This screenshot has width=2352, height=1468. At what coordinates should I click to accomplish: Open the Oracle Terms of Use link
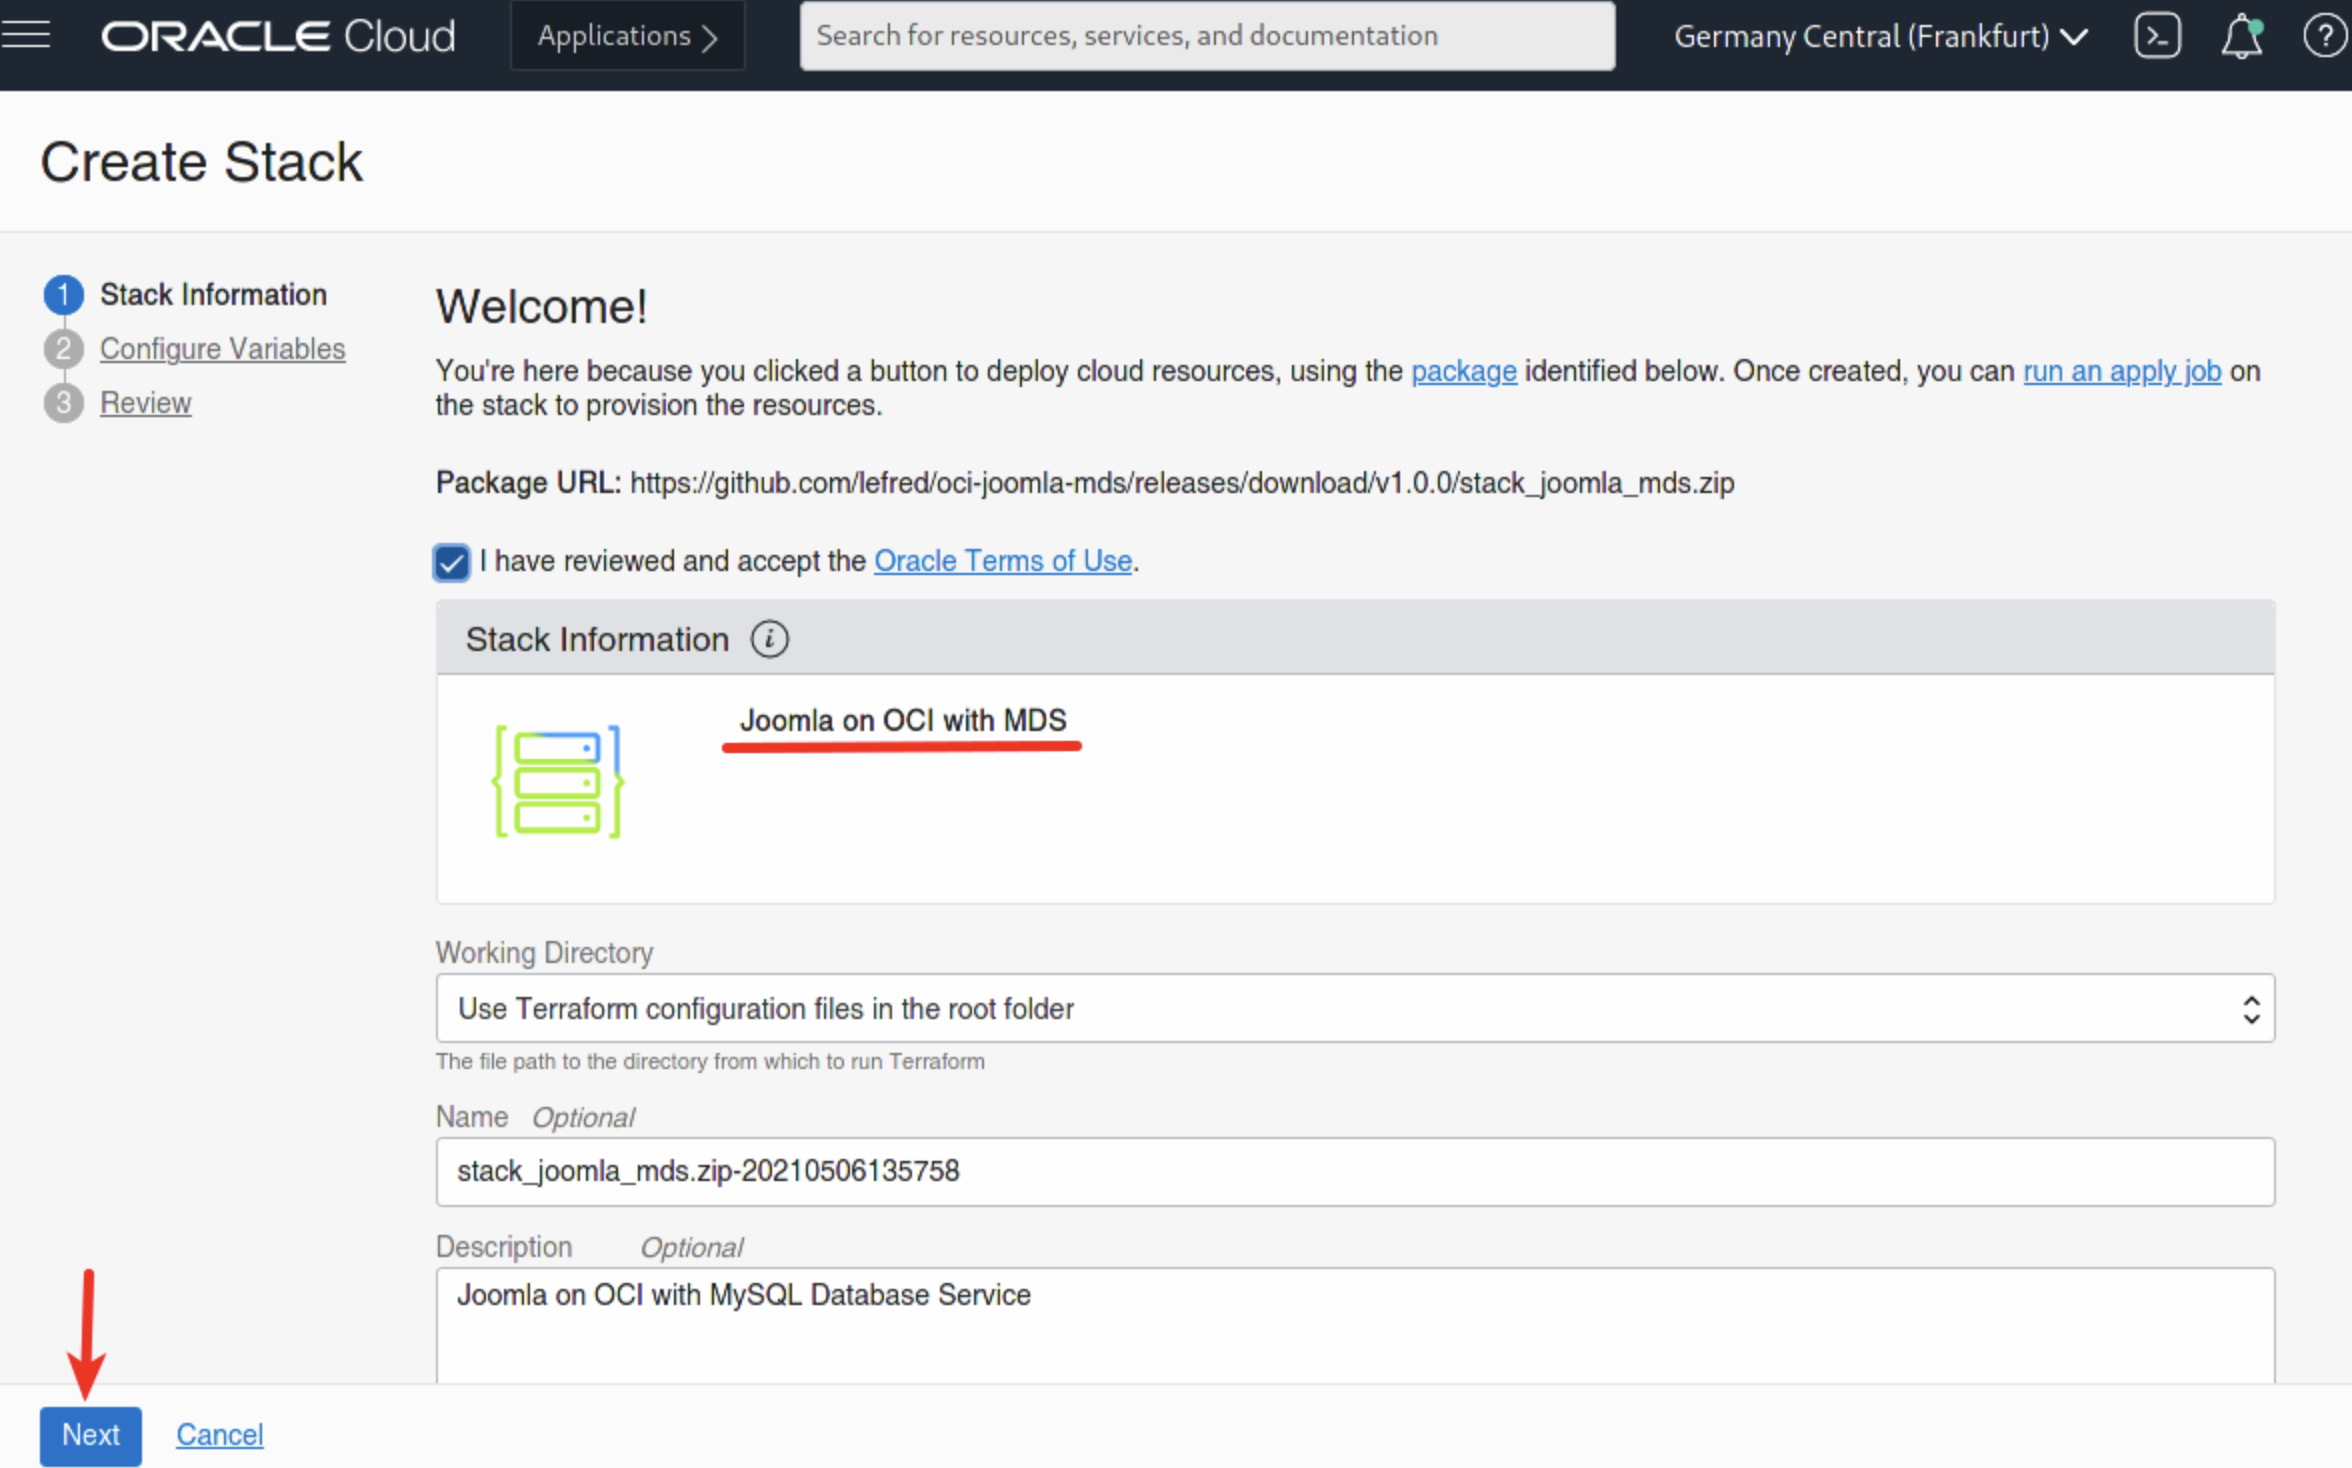click(x=1002, y=561)
